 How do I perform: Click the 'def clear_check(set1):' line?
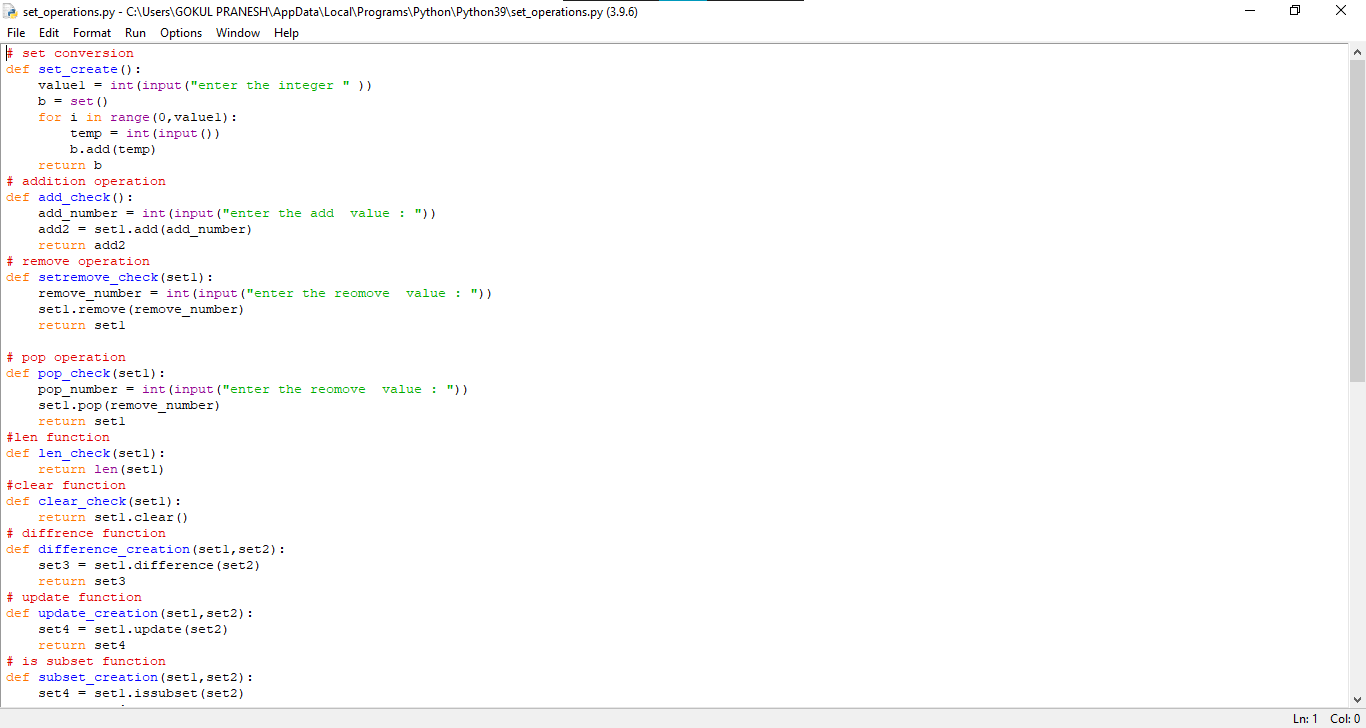[x=94, y=501]
